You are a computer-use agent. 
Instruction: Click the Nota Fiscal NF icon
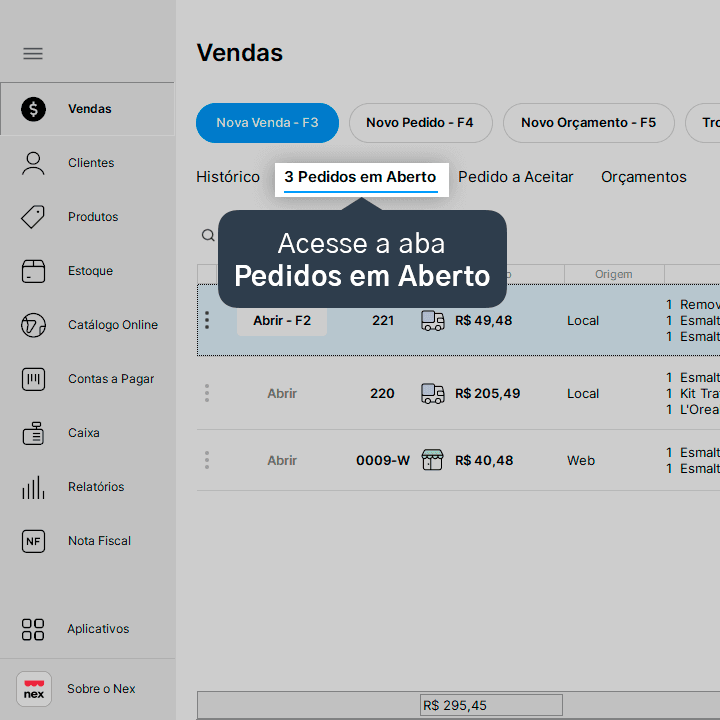point(34,541)
